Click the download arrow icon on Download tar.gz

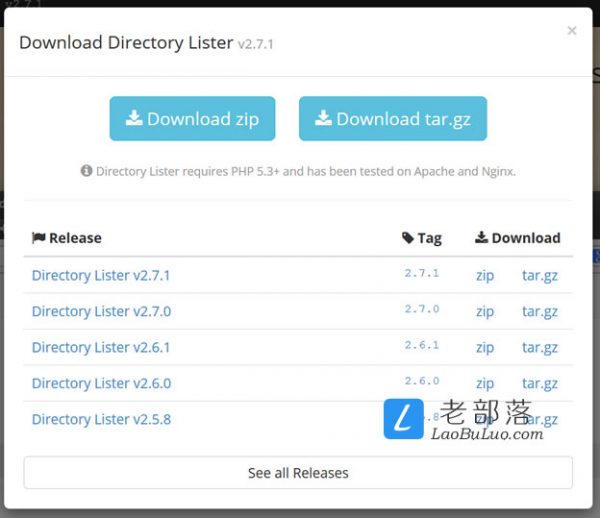click(x=323, y=118)
